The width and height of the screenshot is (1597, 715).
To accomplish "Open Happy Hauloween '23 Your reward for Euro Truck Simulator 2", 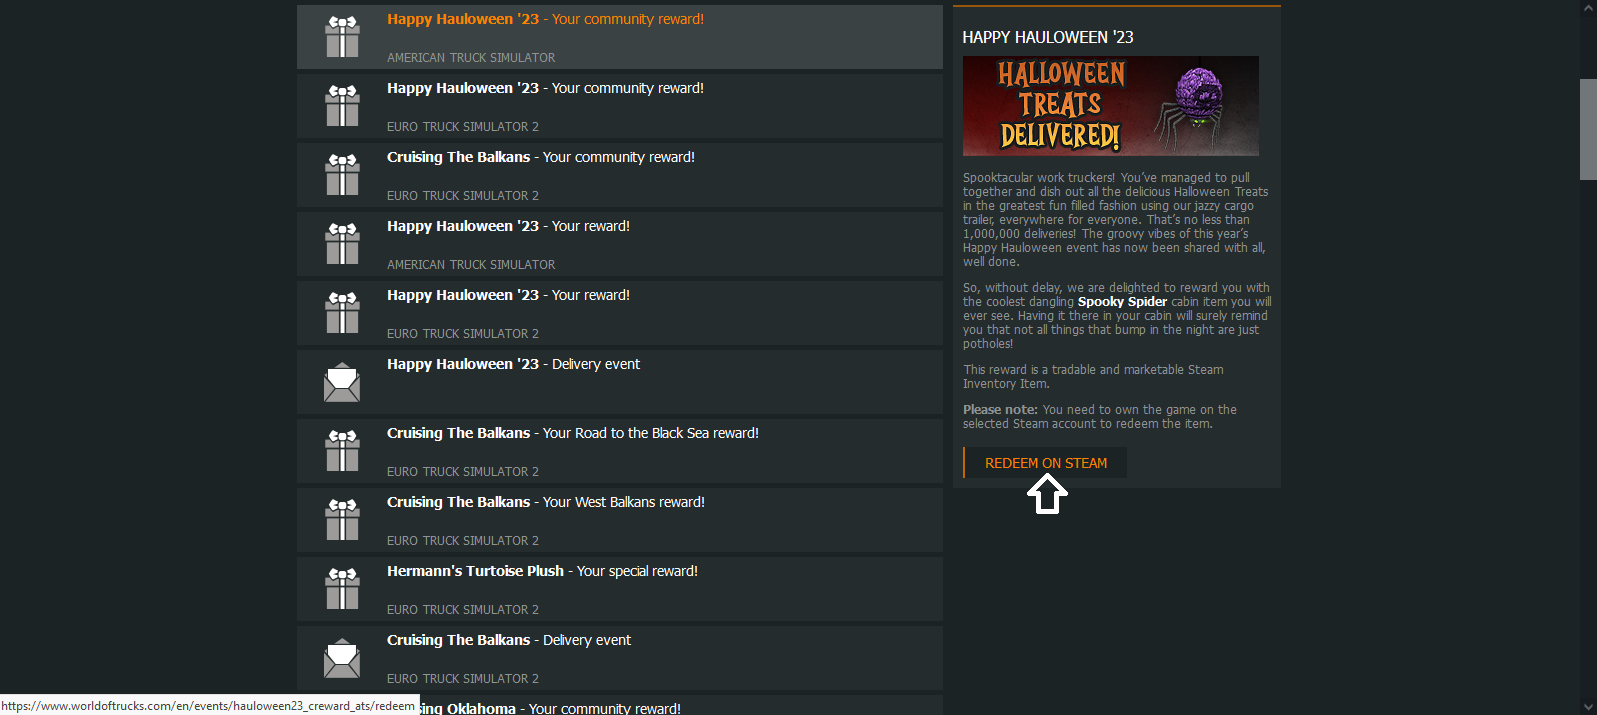I will pyautogui.click(x=620, y=313).
